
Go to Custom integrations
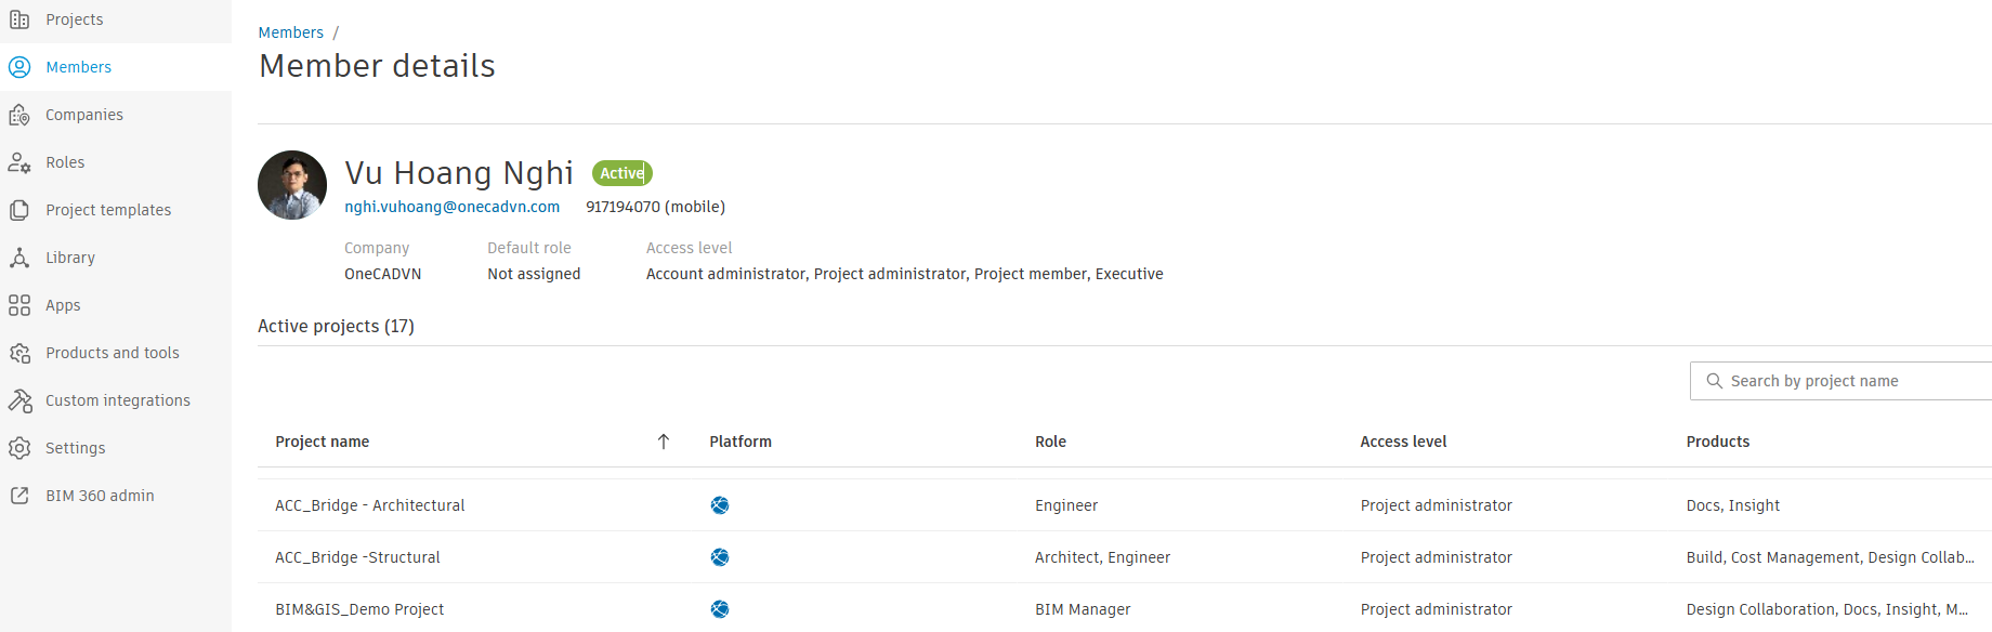pyautogui.click(x=116, y=401)
